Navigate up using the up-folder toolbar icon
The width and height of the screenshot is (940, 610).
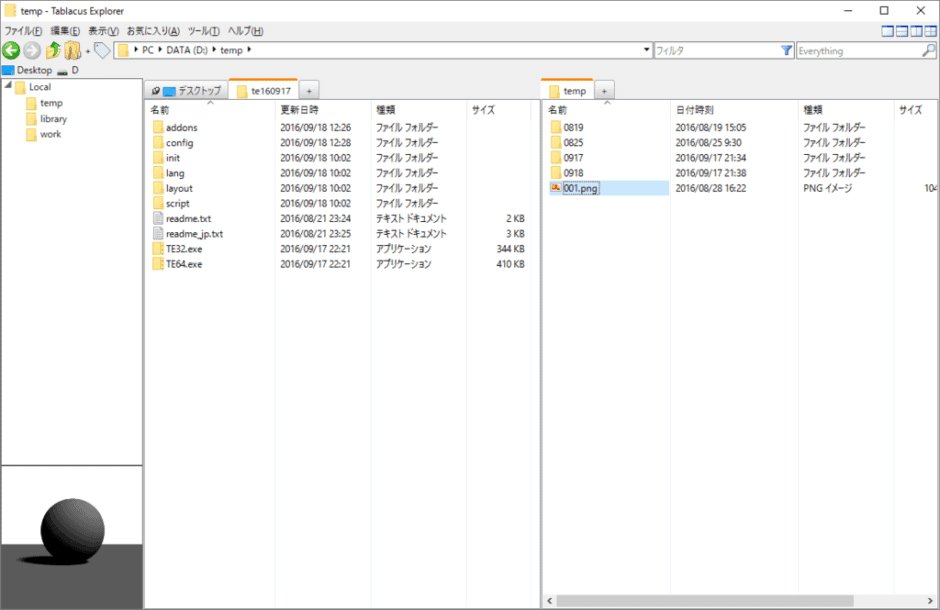pos(52,49)
